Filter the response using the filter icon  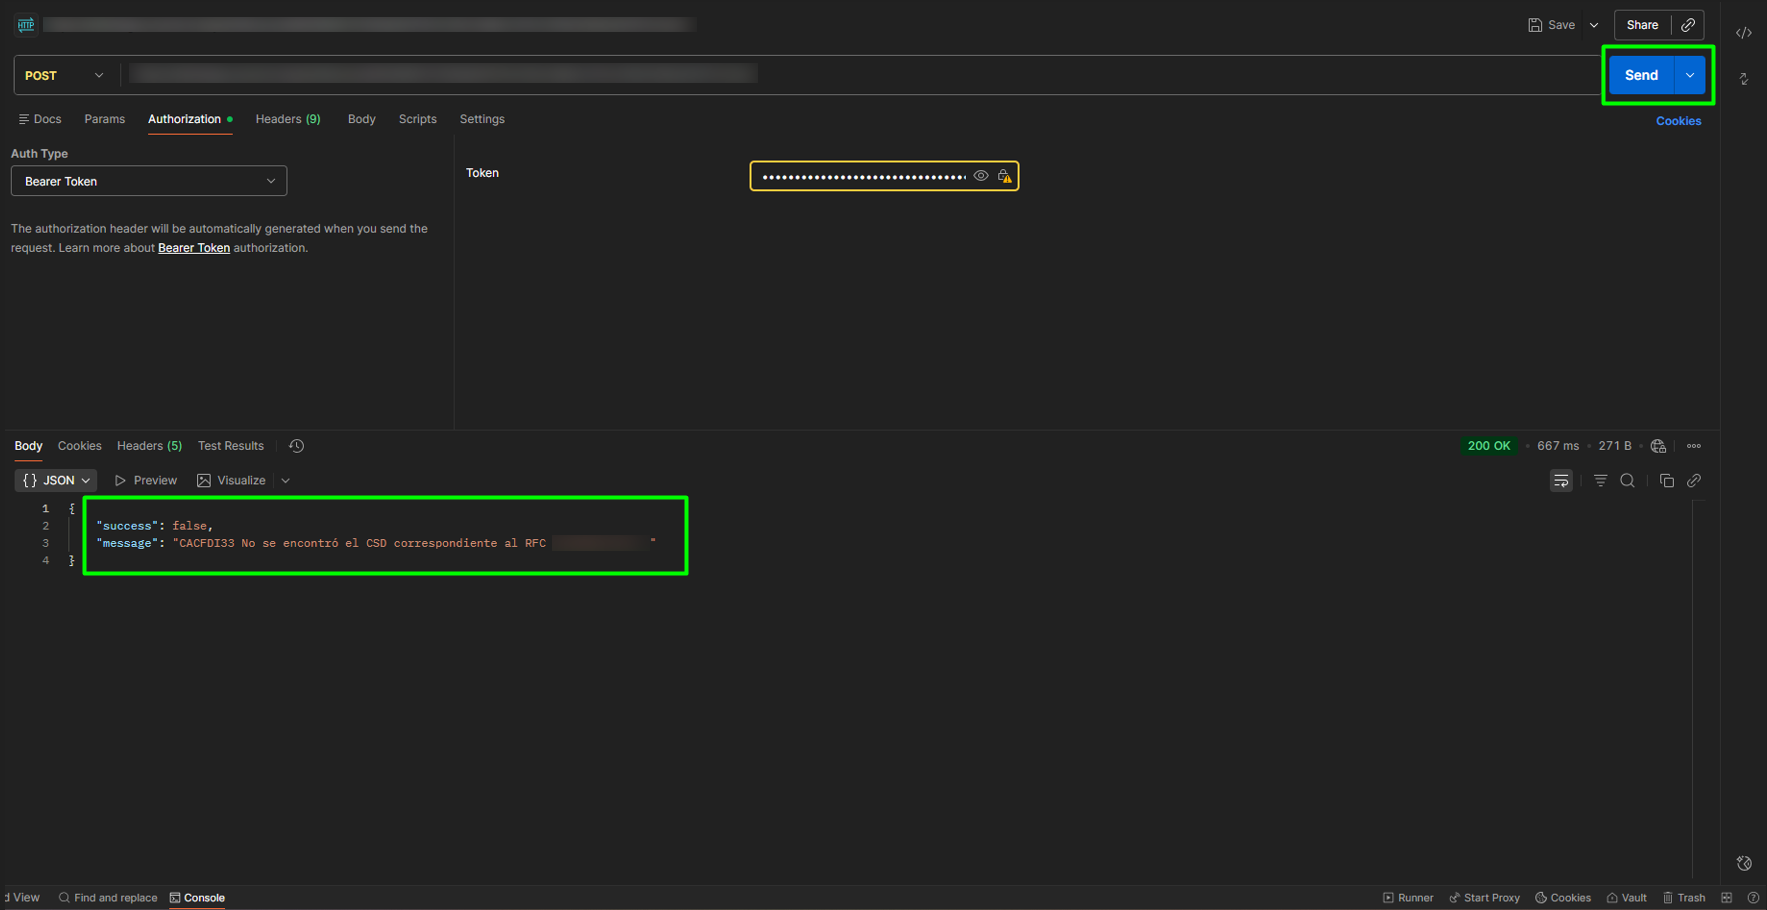(x=1600, y=481)
